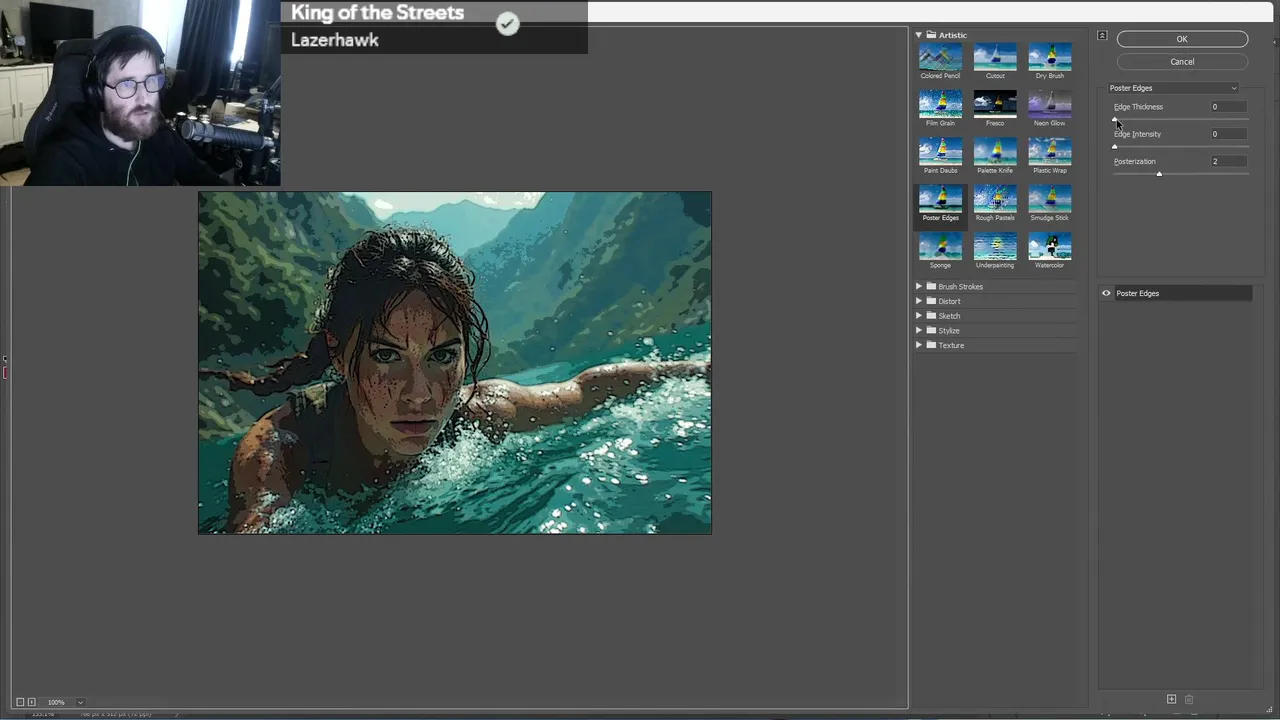Zoom in with the plus button

32,702
